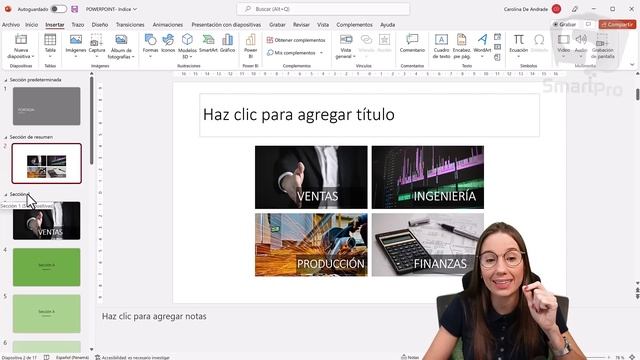Open Carolina De Andrade account
The width and height of the screenshot is (640, 360).
coord(532,9)
